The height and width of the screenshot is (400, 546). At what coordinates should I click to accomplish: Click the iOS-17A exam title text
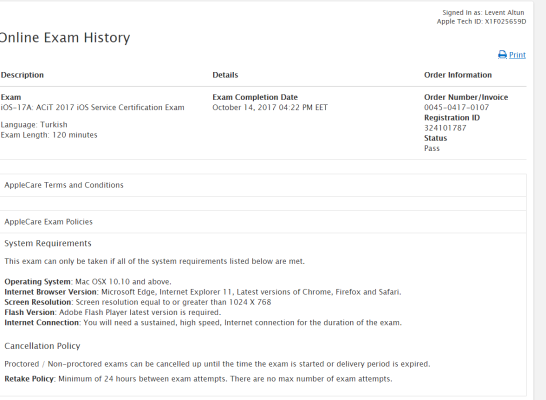92,107
